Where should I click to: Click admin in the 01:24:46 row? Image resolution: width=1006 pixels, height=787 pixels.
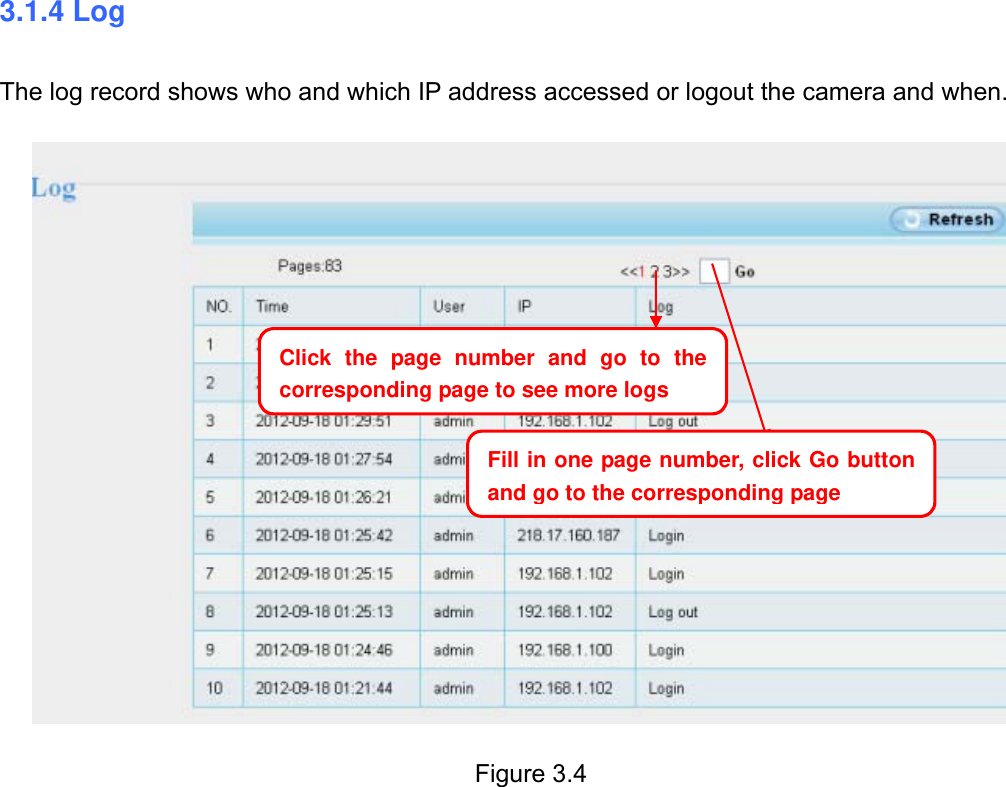coord(454,650)
